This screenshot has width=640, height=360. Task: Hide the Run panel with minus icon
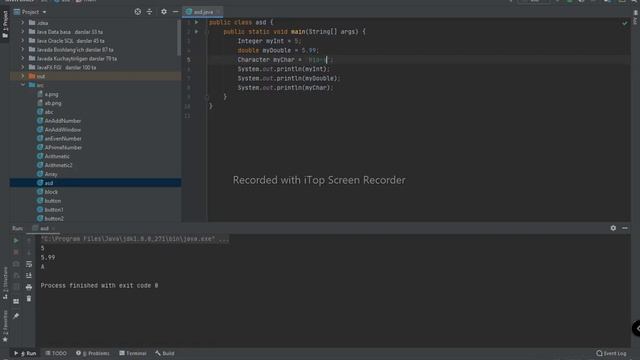click(x=625, y=228)
